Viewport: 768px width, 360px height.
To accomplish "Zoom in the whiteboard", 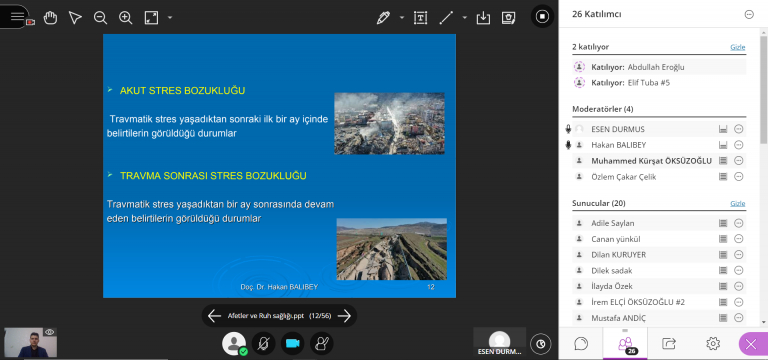I will pyautogui.click(x=126, y=18).
